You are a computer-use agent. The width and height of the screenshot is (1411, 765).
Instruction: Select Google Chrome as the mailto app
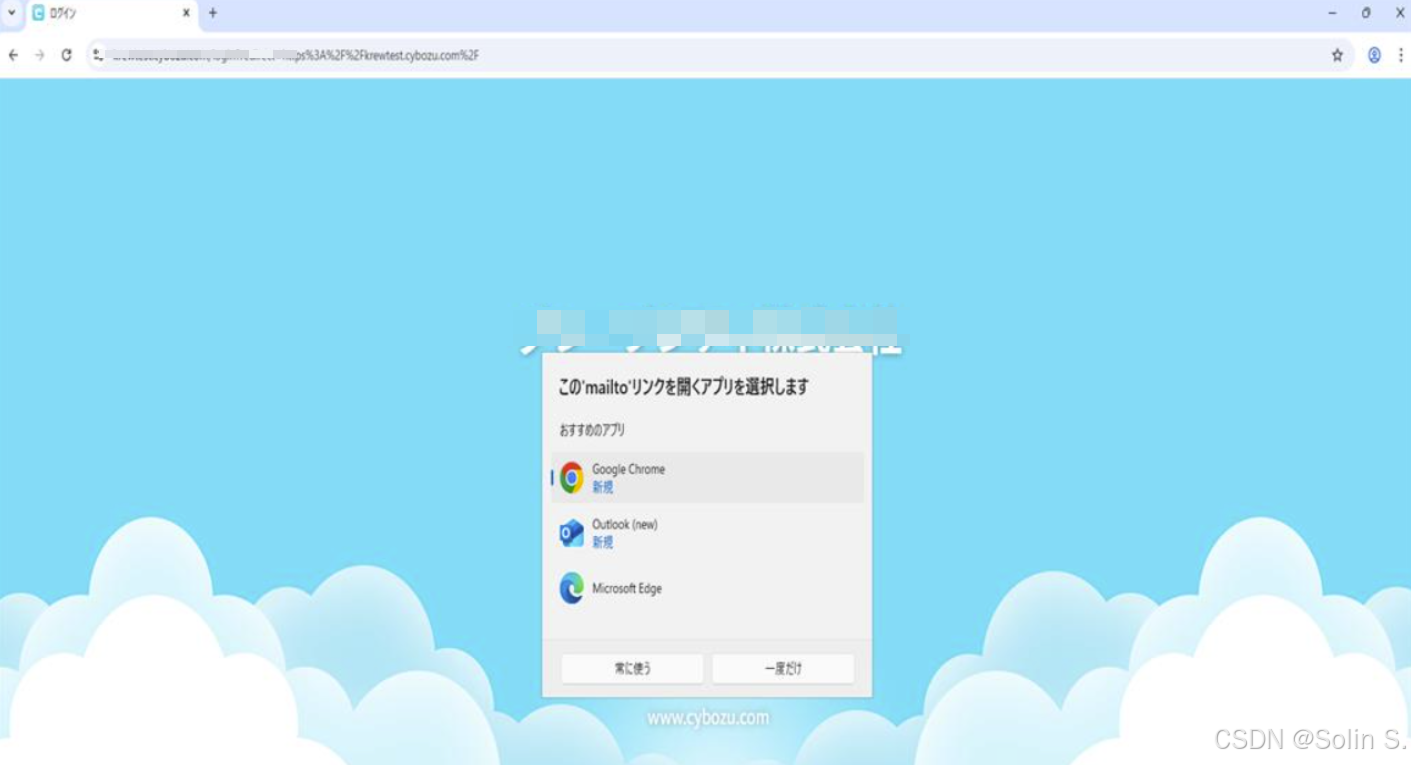click(707, 477)
